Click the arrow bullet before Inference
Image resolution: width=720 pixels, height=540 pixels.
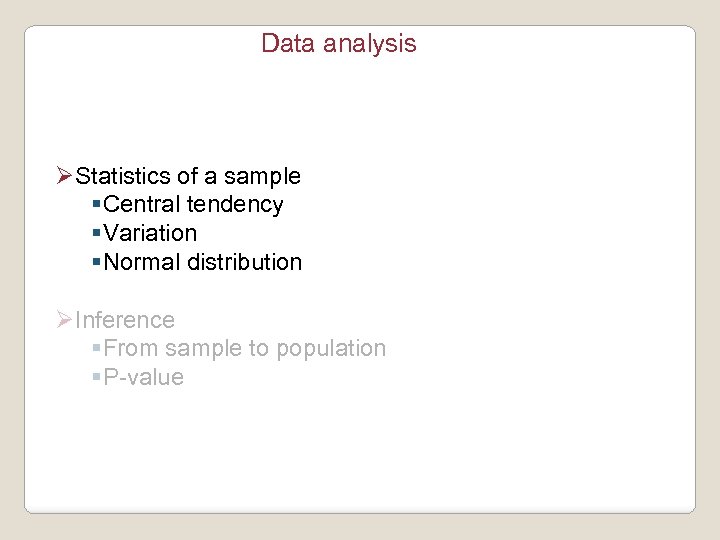[x=65, y=320]
